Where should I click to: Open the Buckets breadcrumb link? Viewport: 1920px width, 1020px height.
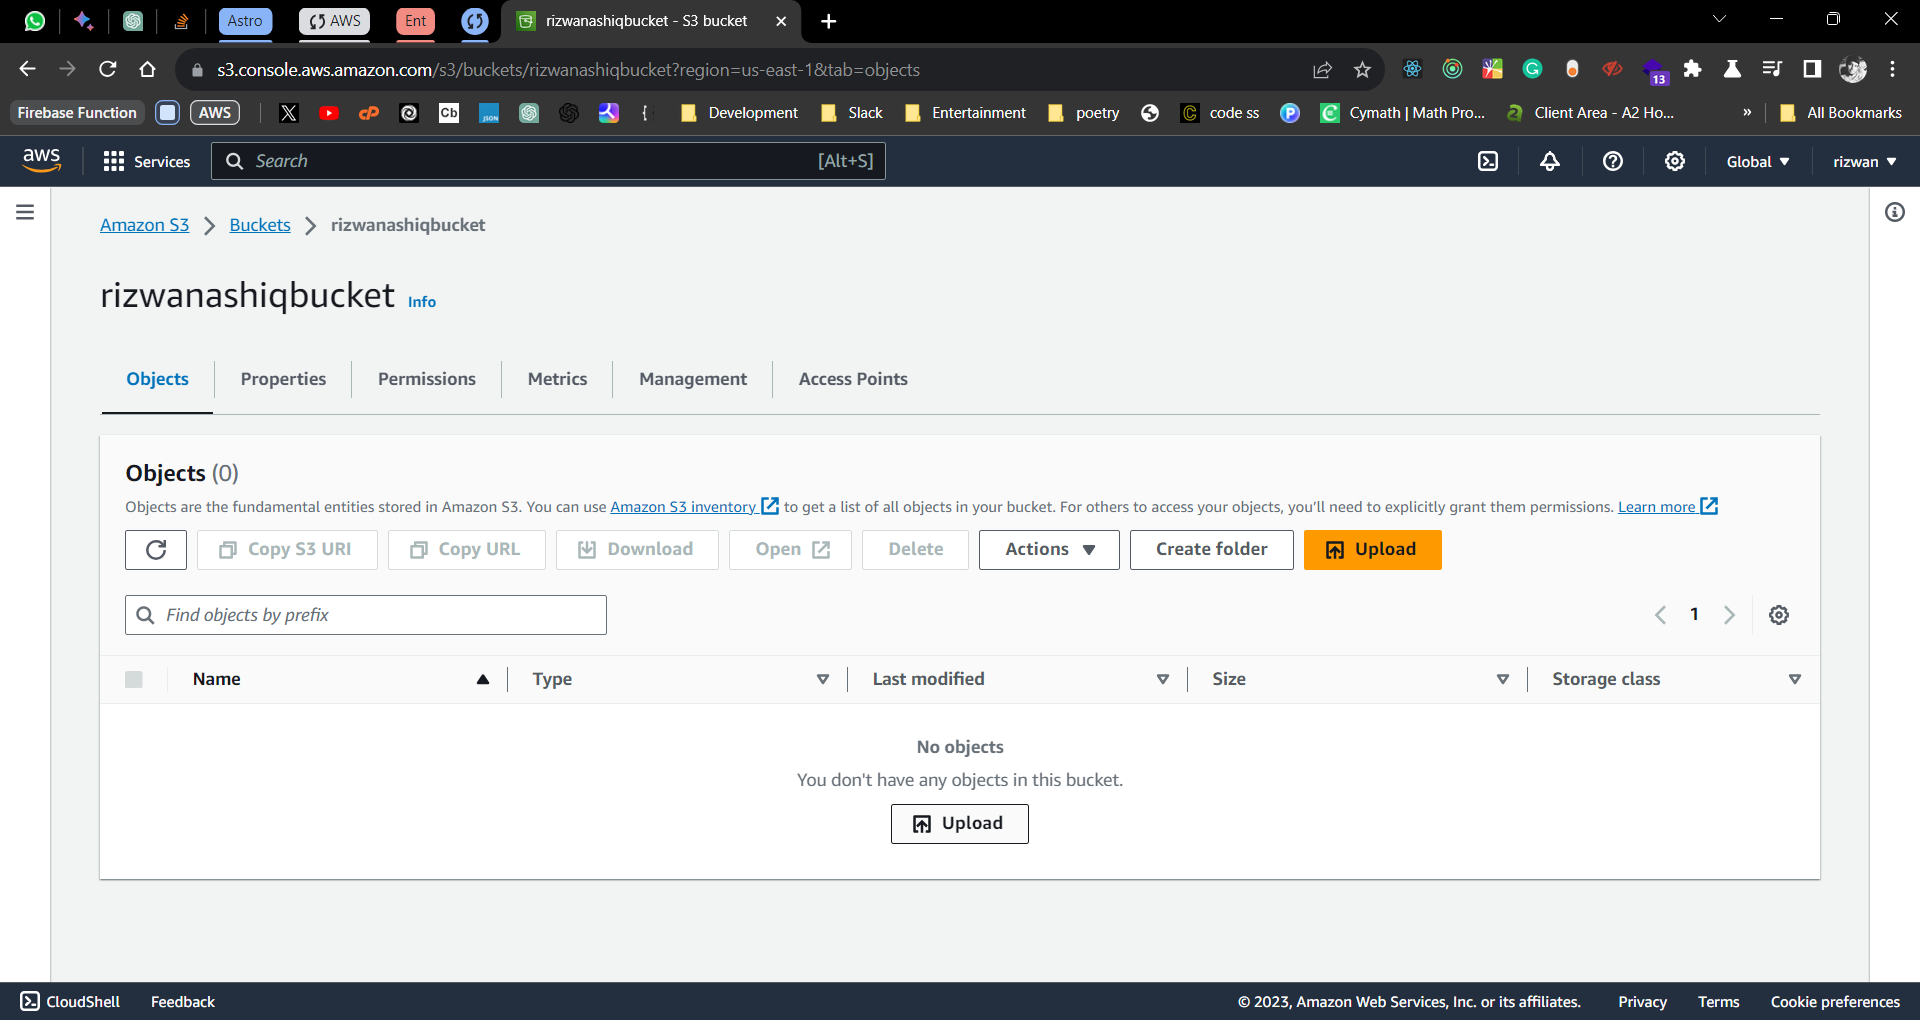point(260,225)
